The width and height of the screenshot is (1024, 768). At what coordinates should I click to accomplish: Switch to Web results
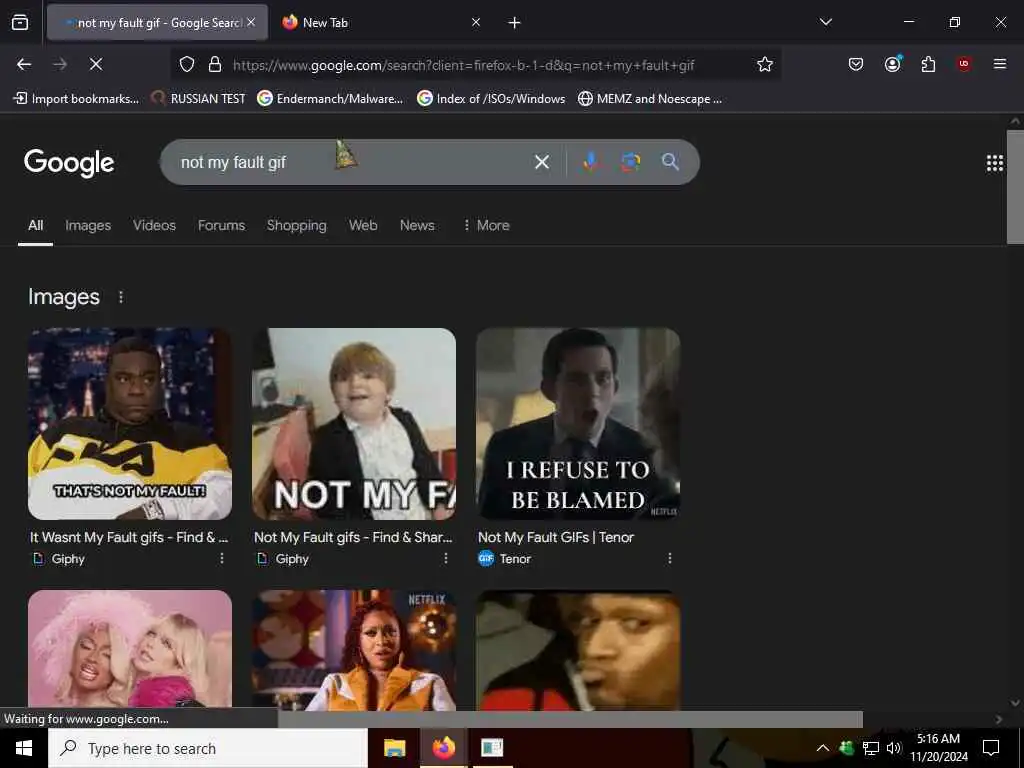pos(363,225)
